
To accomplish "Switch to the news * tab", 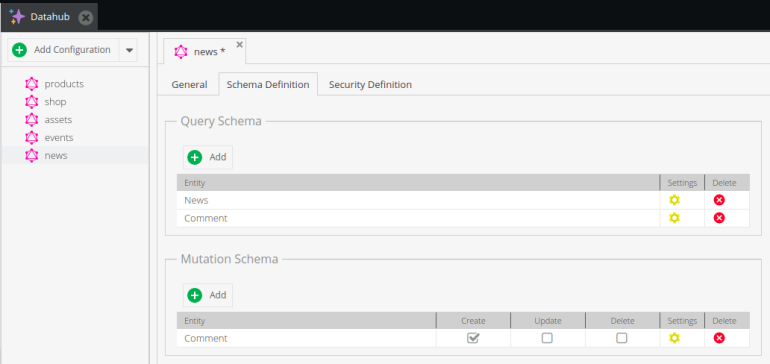I will [x=204, y=51].
